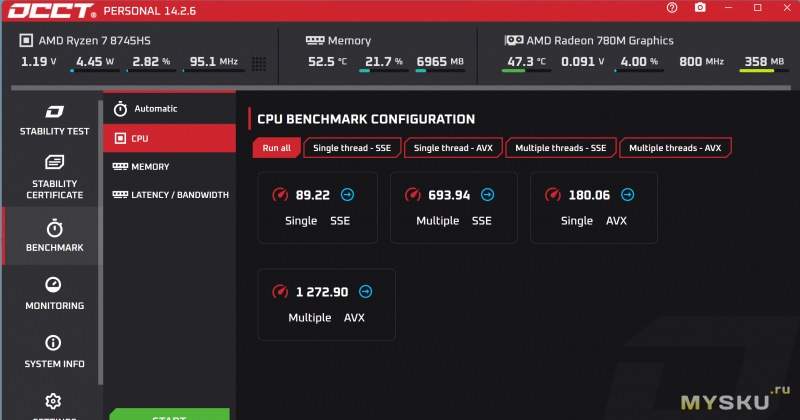Click the gauge icon next to 89.22
The width and height of the screenshot is (800, 420).
[x=280, y=194]
